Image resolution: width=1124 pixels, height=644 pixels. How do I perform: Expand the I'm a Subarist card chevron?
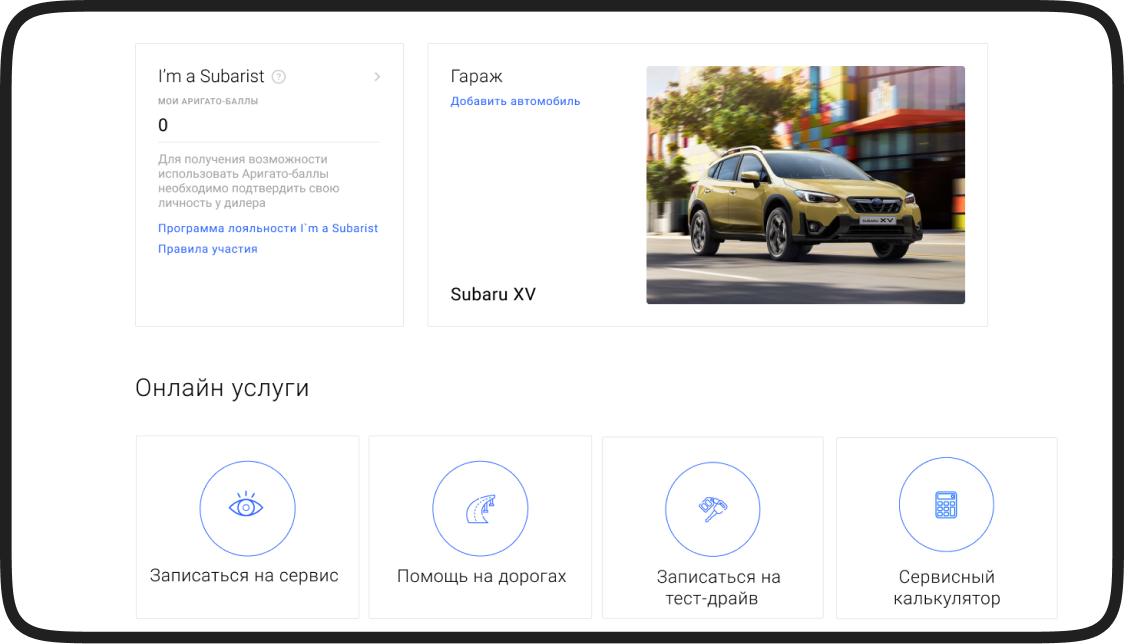point(377,77)
